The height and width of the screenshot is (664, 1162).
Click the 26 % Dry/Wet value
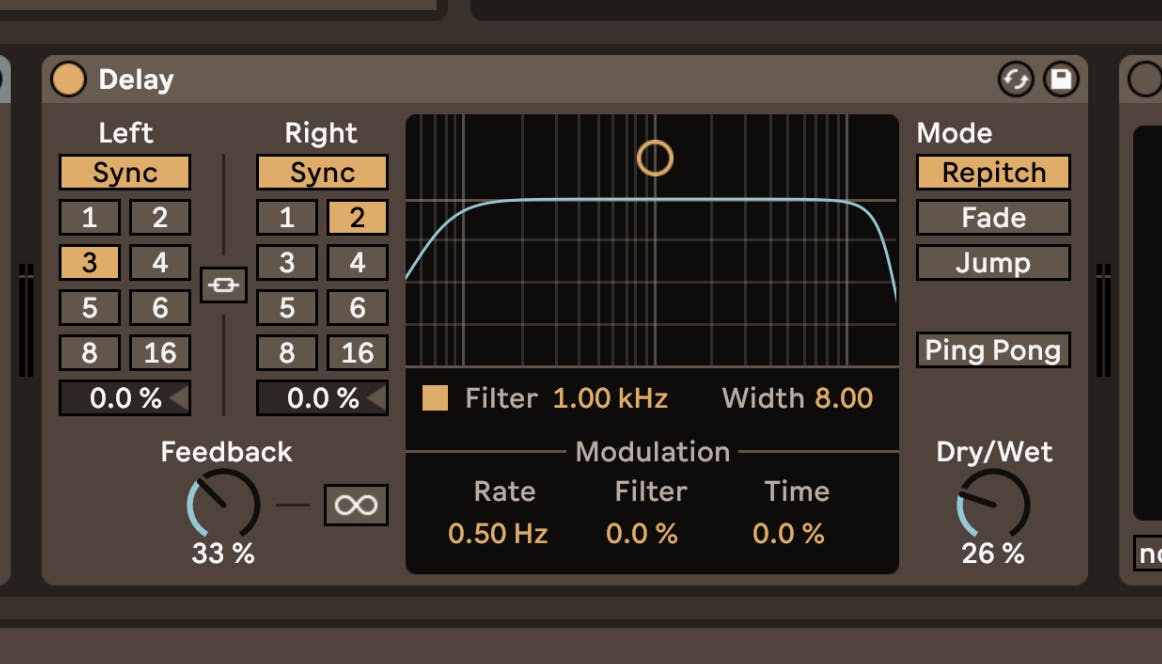click(993, 553)
